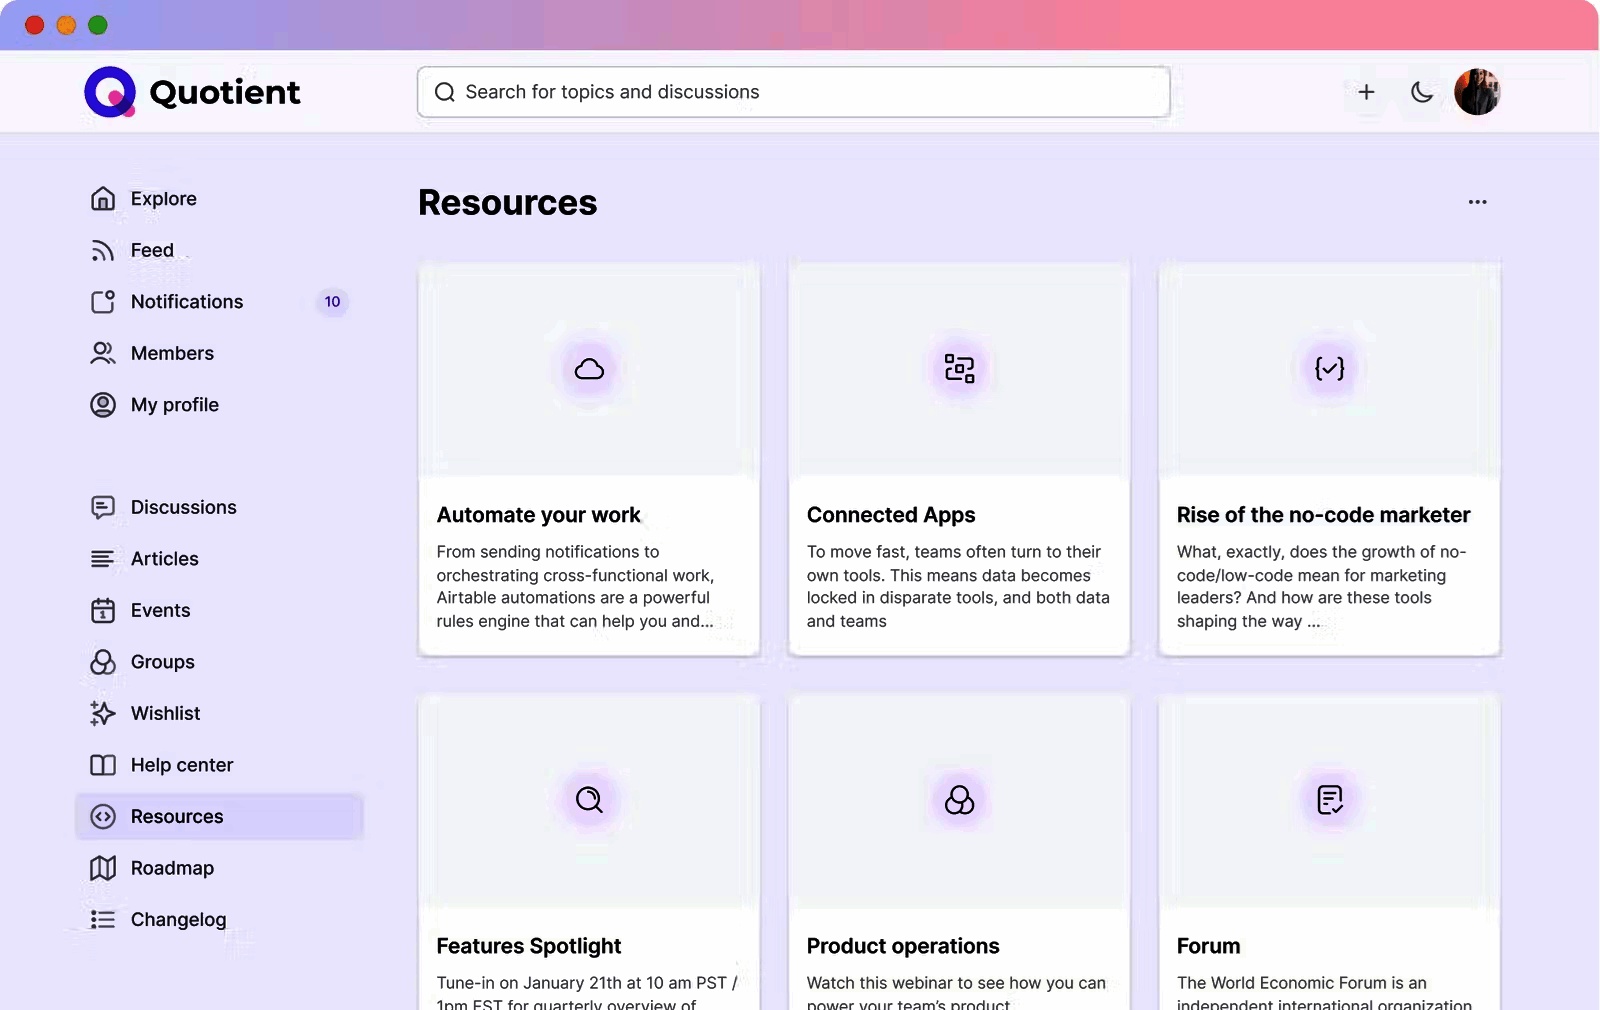Click the profile avatar in the top right
The image size is (1600, 1010).
click(1477, 91)
